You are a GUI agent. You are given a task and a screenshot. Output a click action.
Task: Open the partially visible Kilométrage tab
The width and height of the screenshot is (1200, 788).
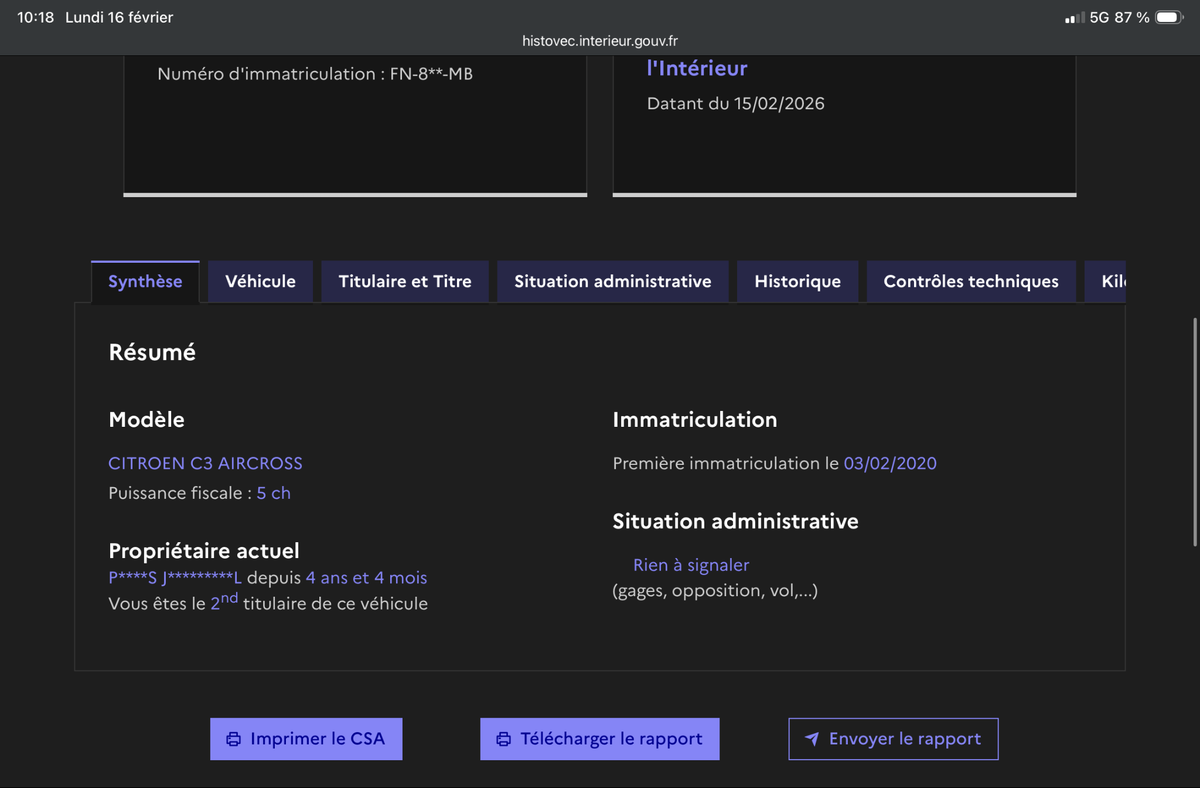[x=1110, y=281]
